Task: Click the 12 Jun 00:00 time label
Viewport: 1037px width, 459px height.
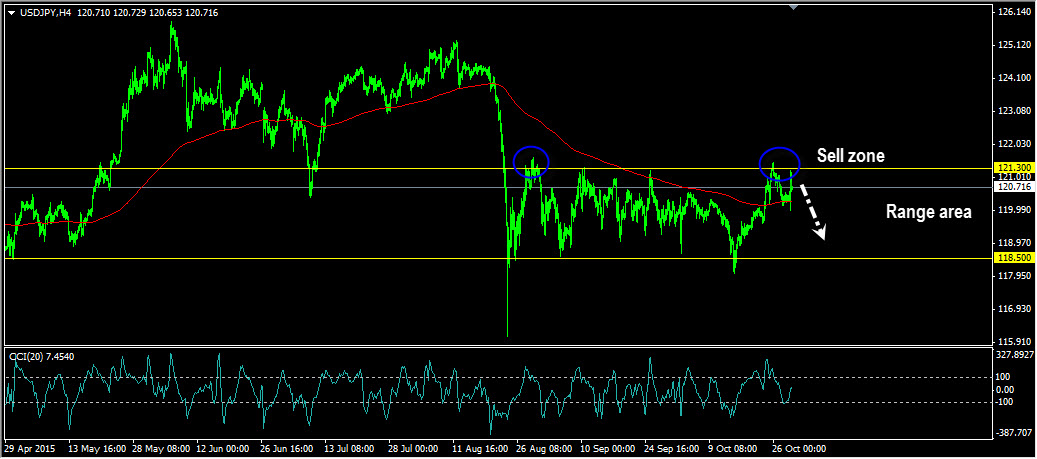Action: (224, 448)
